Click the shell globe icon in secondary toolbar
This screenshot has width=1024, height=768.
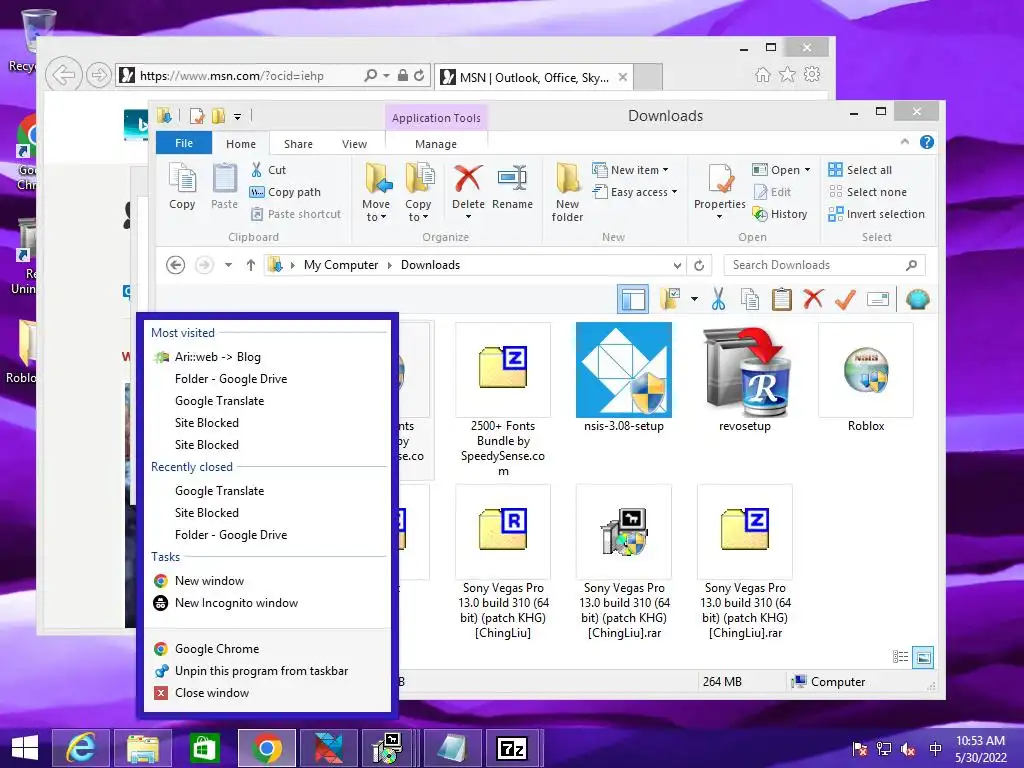(x=918, y=300)
